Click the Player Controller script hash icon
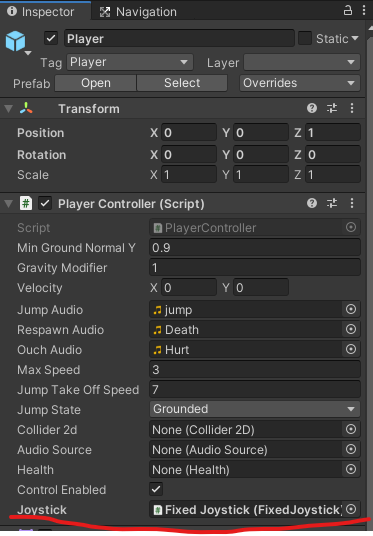373x536 pixels. tap(26, 203)
